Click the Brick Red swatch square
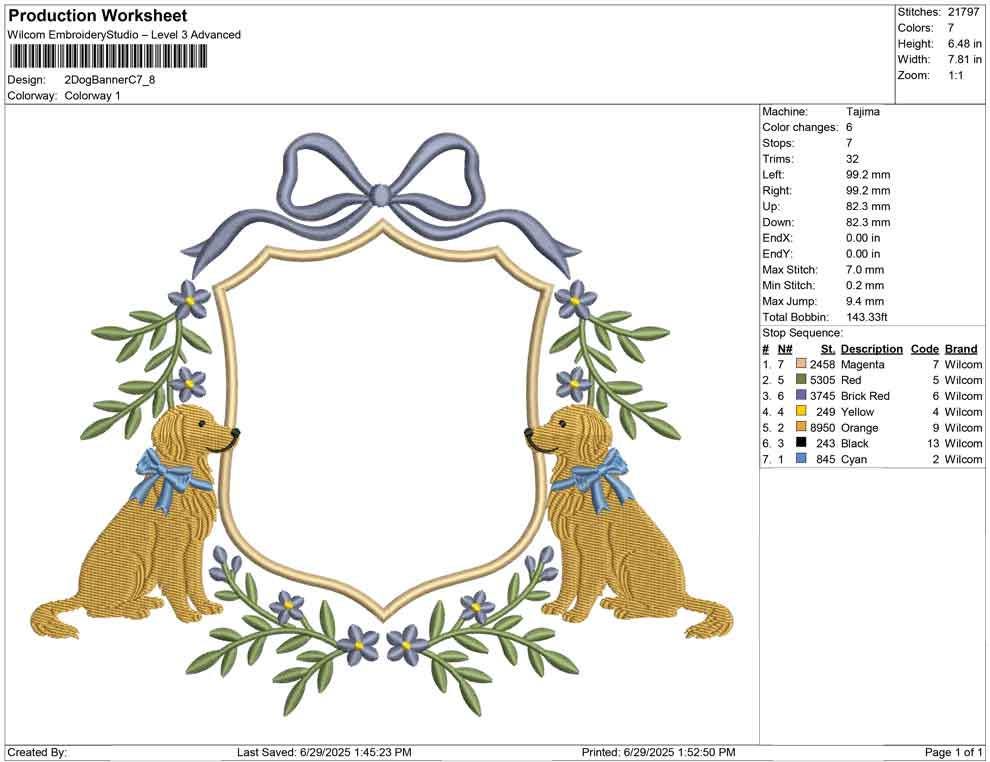 803,396
